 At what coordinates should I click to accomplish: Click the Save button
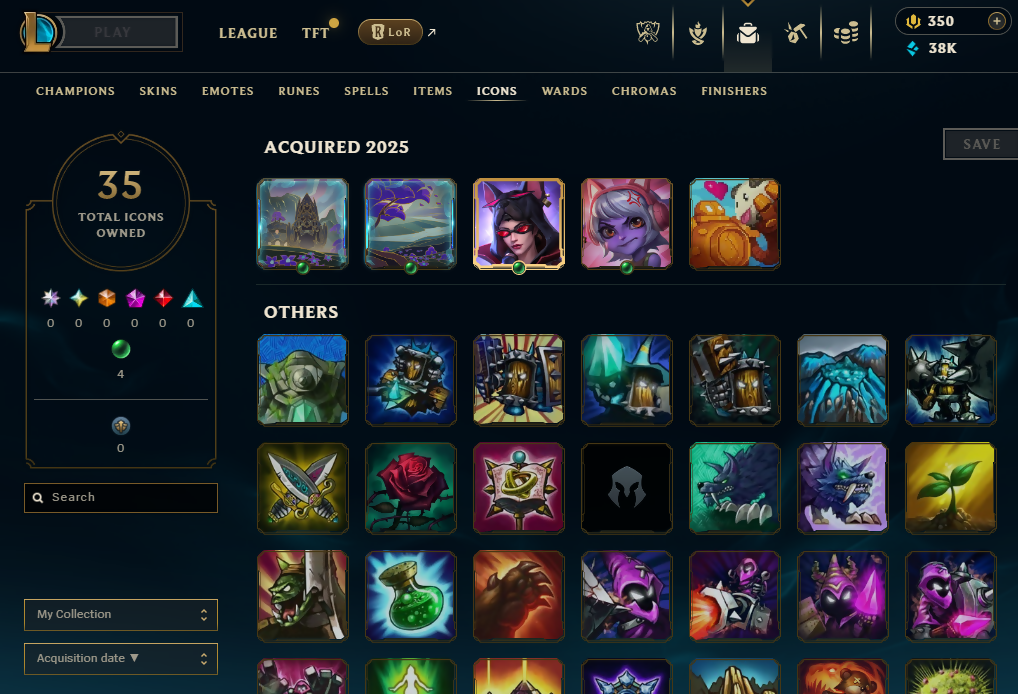980,144
